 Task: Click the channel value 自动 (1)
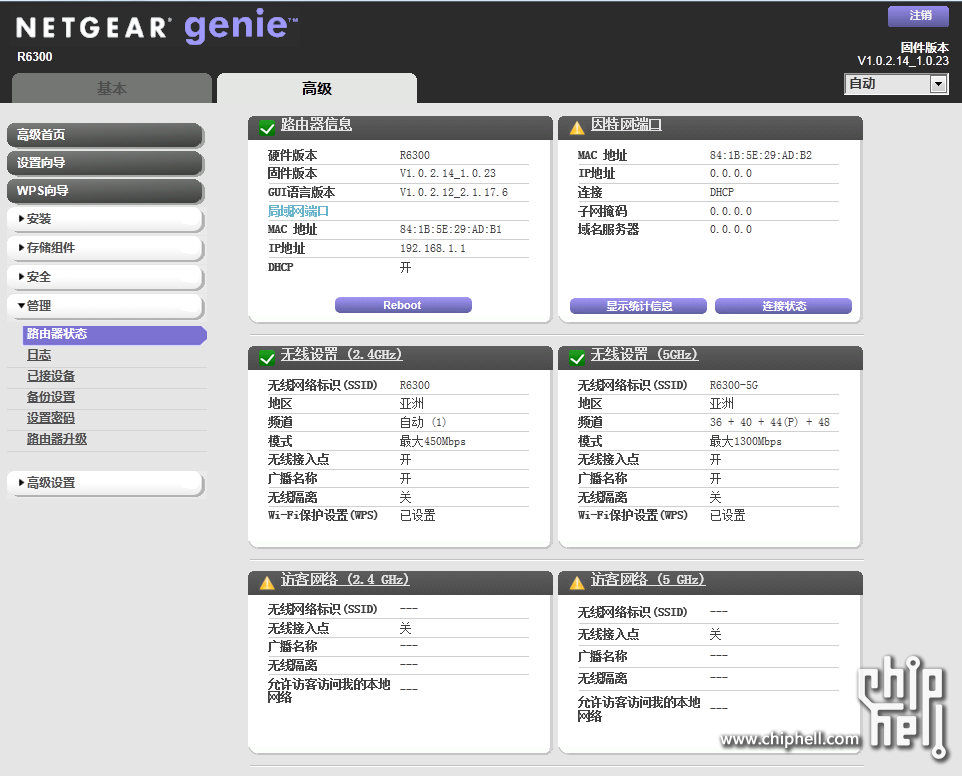click(423, 422)
